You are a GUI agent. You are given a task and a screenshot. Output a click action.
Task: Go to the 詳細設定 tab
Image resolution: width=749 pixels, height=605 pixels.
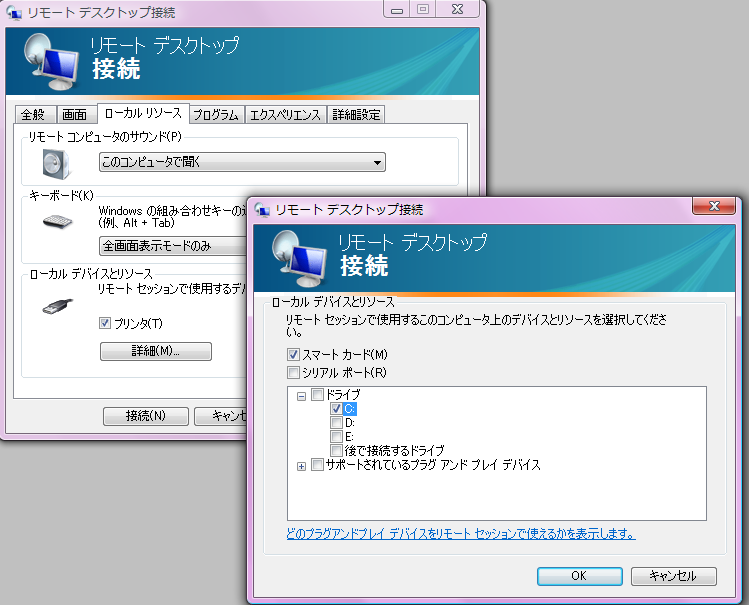356,115
